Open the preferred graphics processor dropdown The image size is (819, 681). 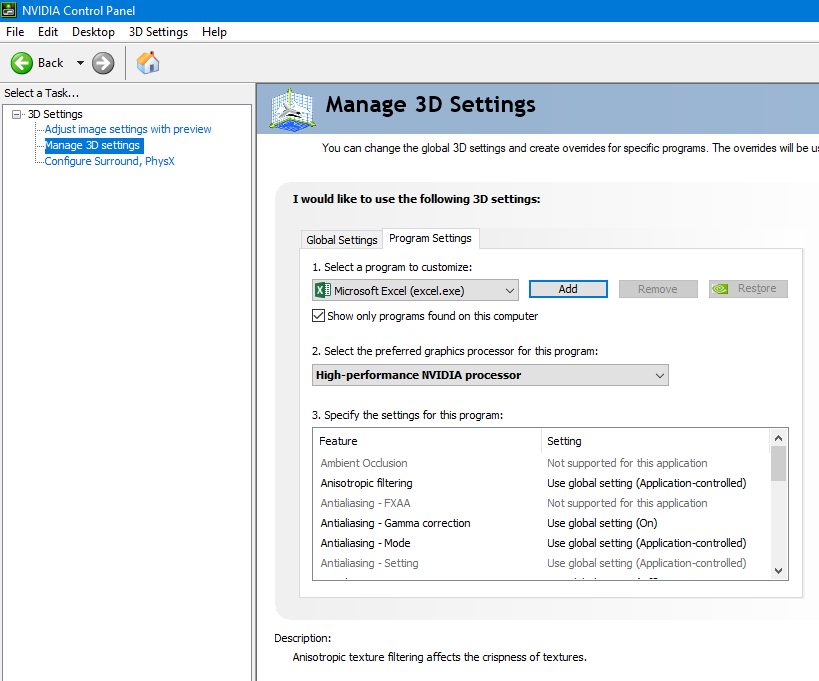click(490, 375)
